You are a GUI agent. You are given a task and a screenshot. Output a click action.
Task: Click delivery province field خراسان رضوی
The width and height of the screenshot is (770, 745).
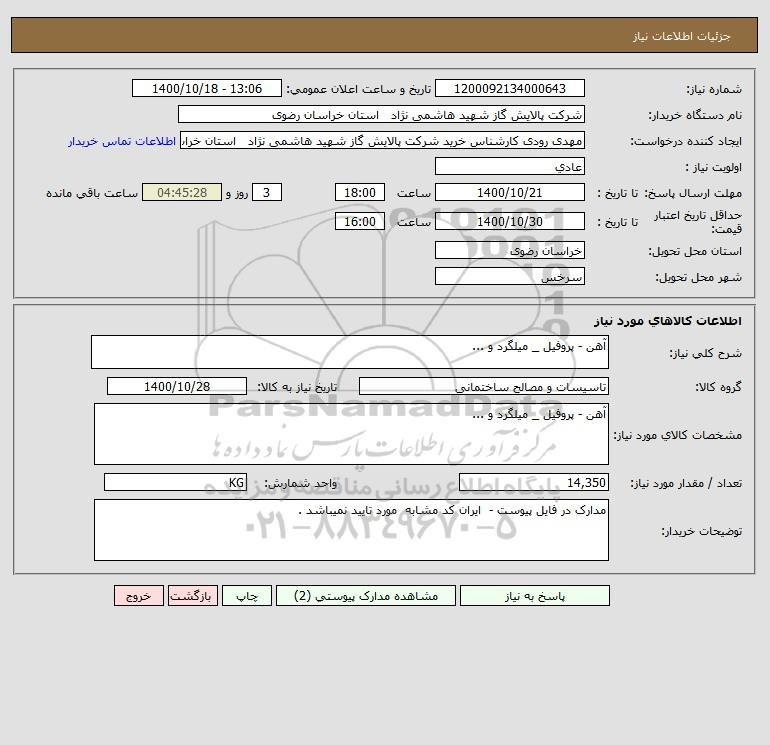click(510, 250)
